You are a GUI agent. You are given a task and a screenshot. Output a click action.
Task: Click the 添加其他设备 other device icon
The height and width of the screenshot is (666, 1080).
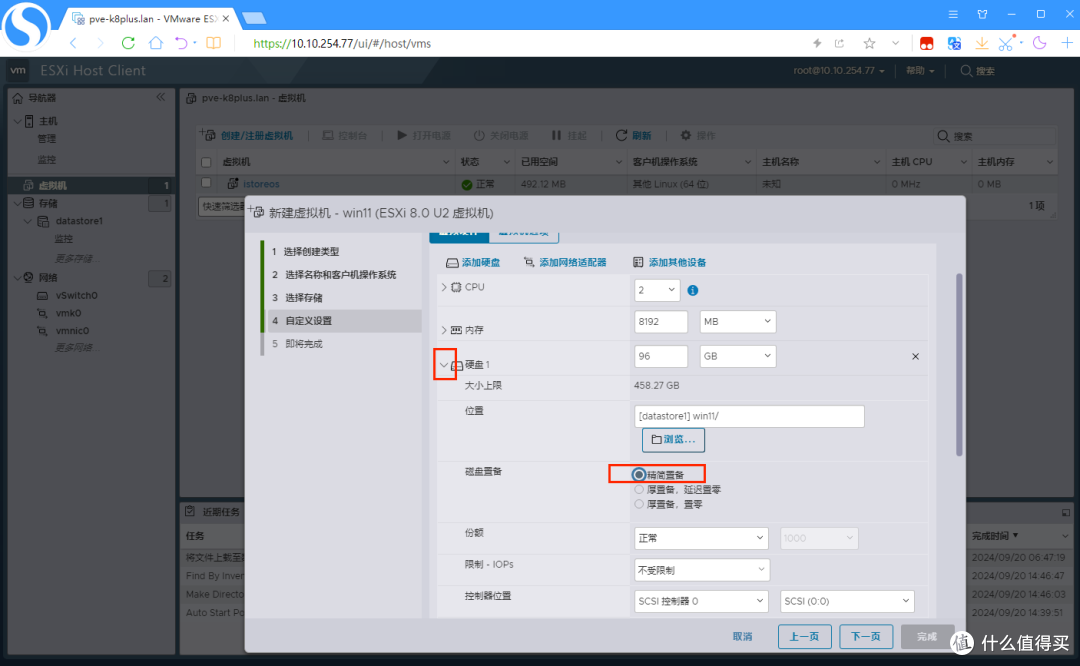(x=638, y=262)
